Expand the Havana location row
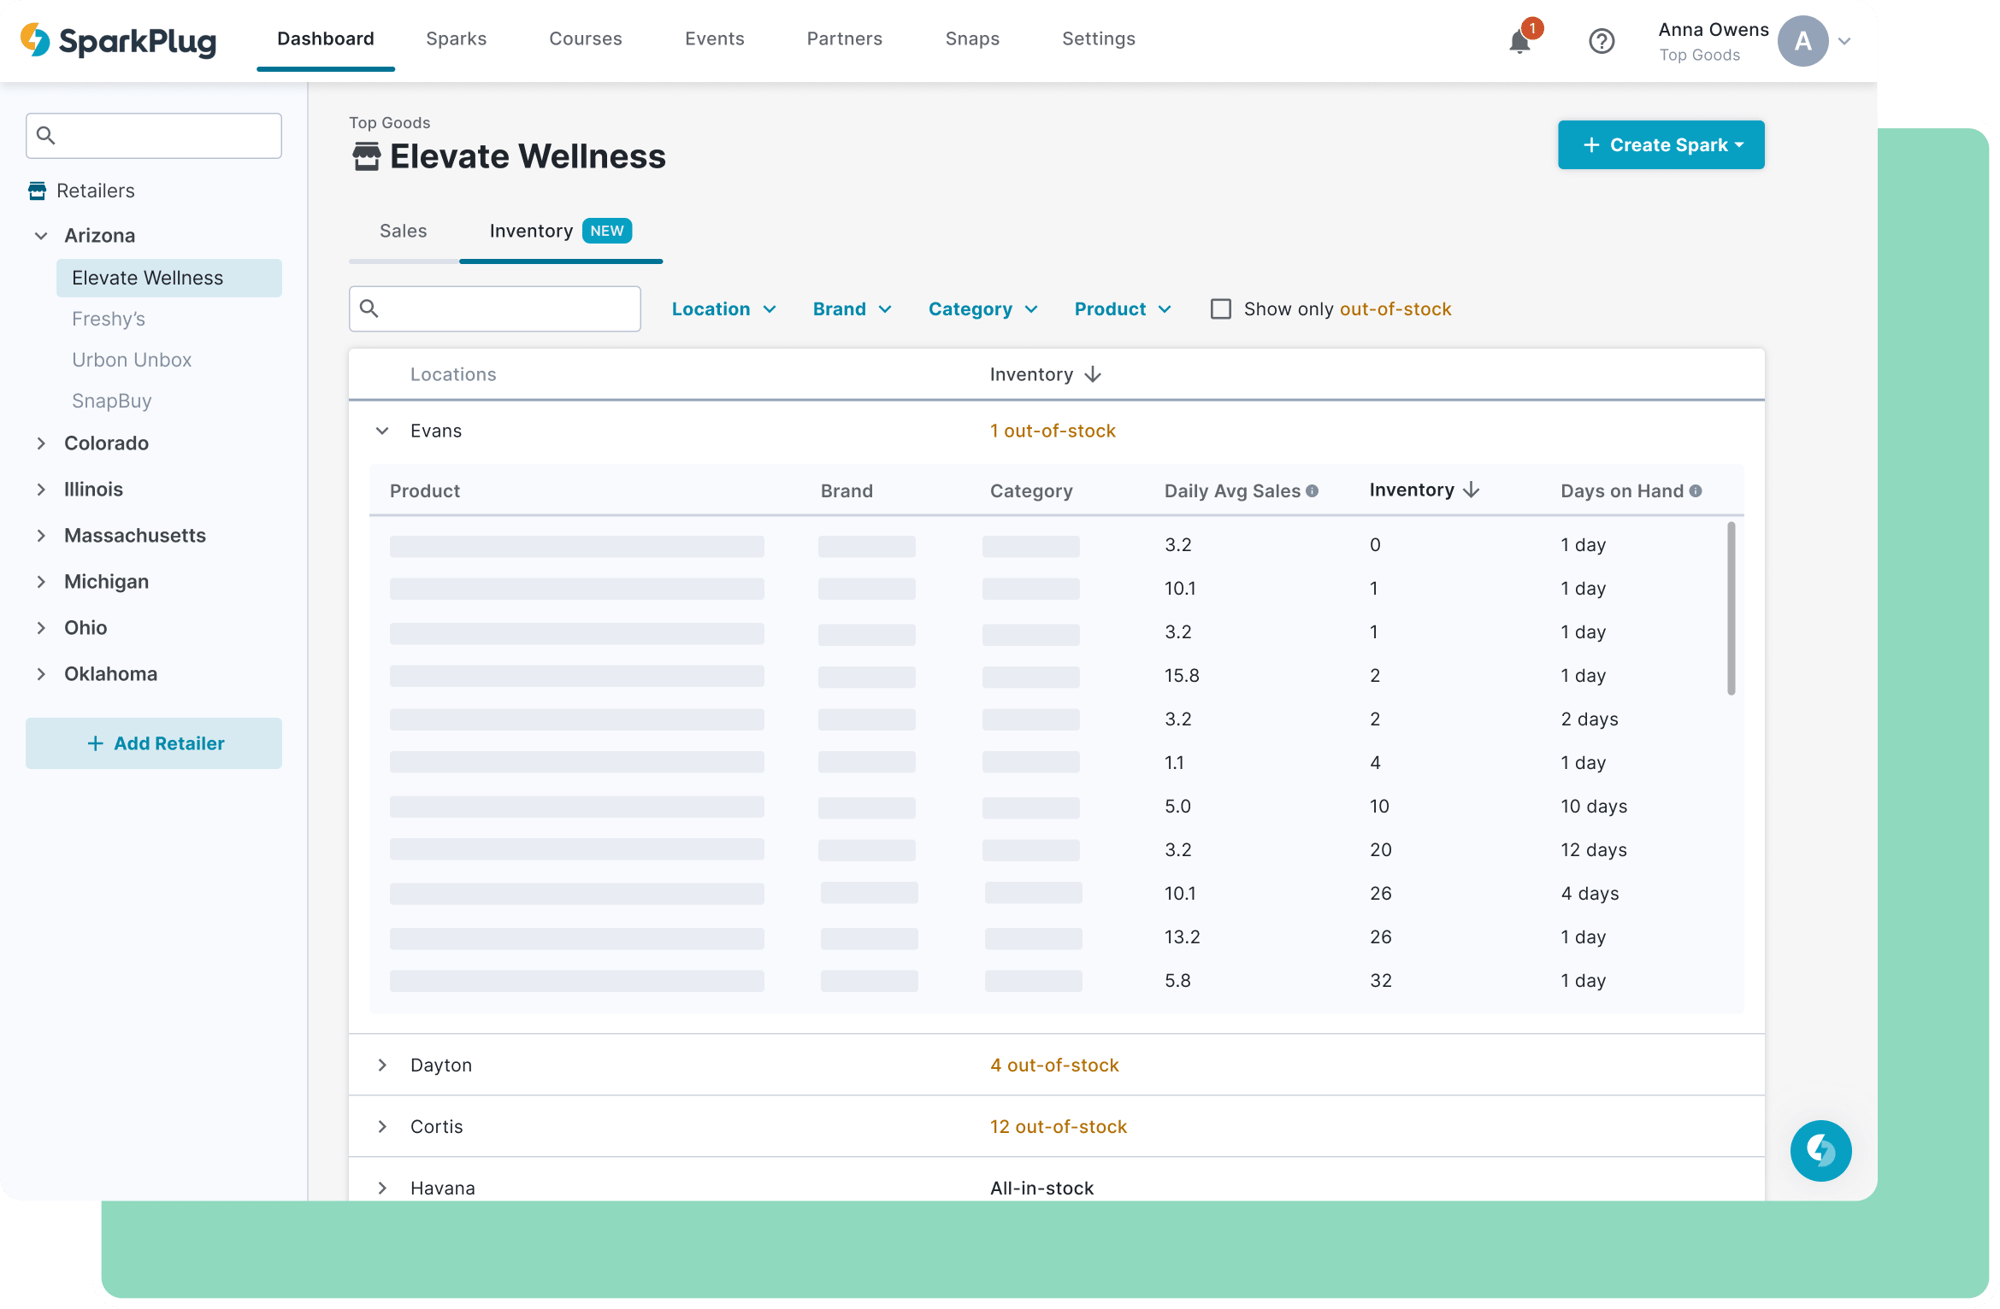 pyautogui.click(x=382, y=1188)
